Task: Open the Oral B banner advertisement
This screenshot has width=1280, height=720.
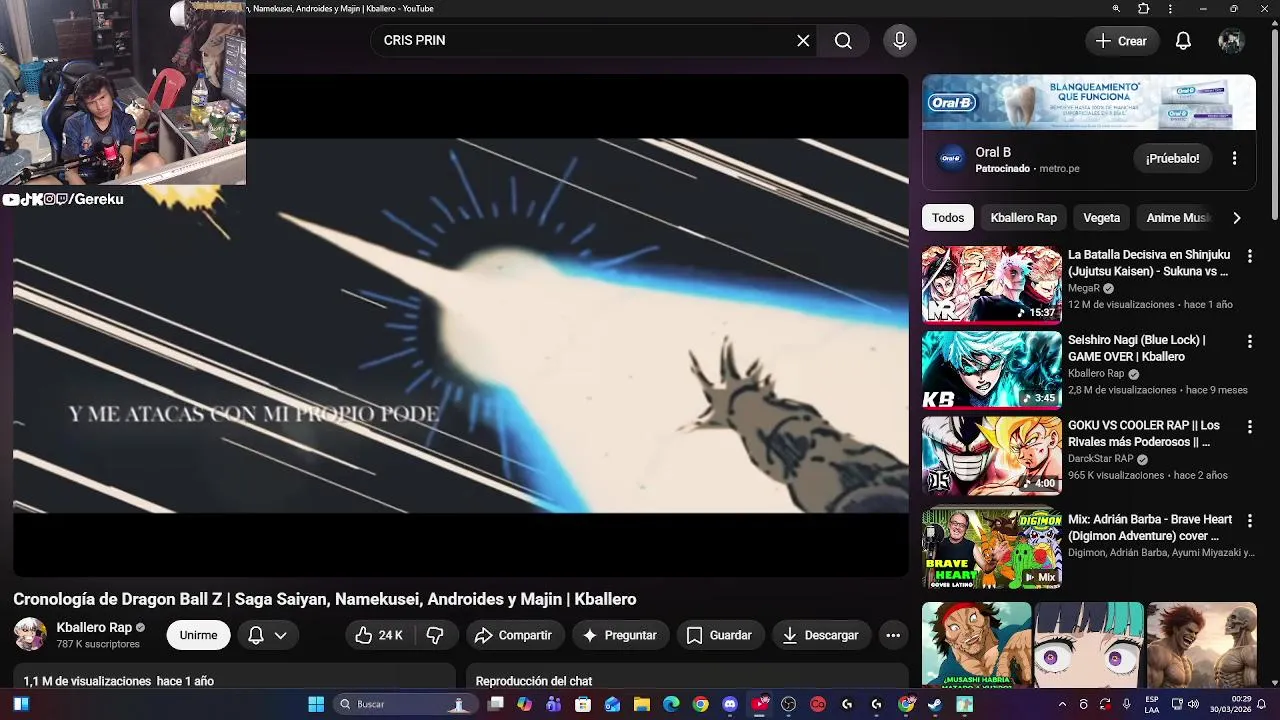Action: tap(1089, 102)
